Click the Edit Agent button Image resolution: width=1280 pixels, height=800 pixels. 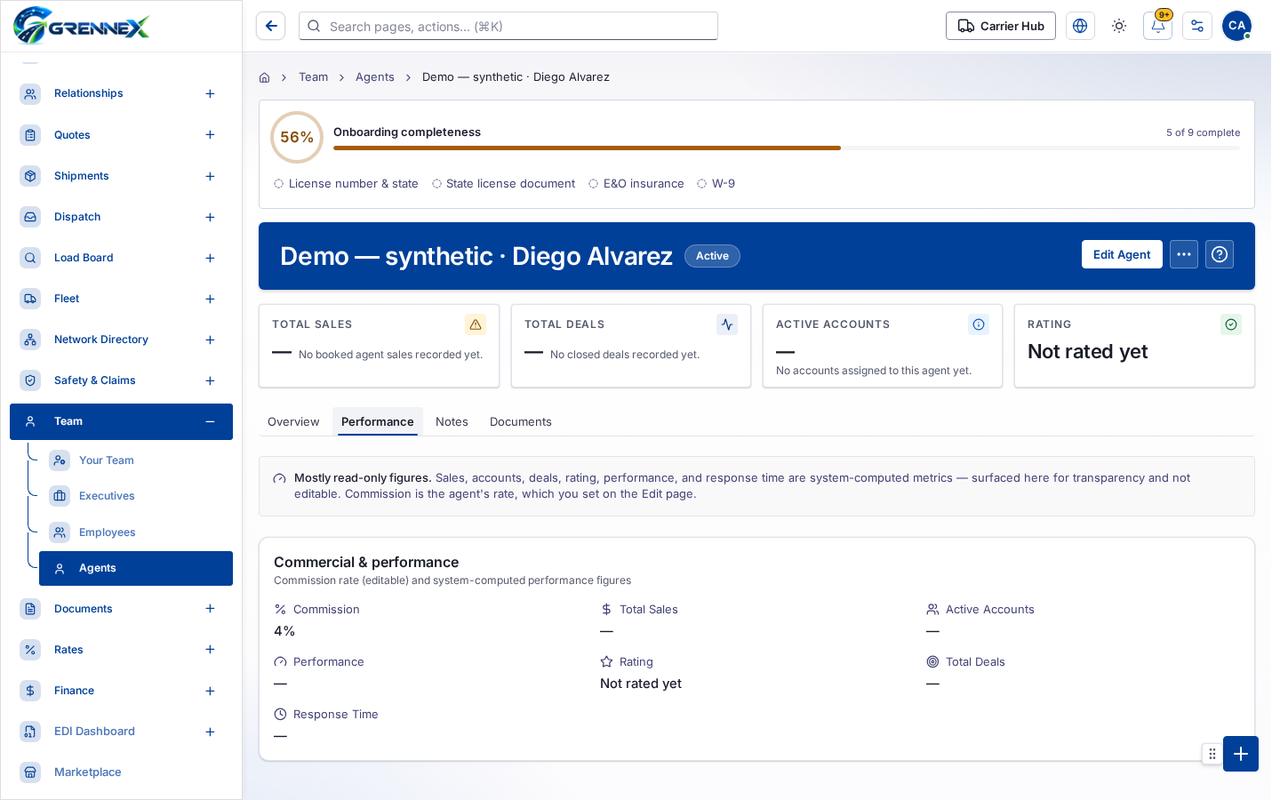(x=1122, y=254)
